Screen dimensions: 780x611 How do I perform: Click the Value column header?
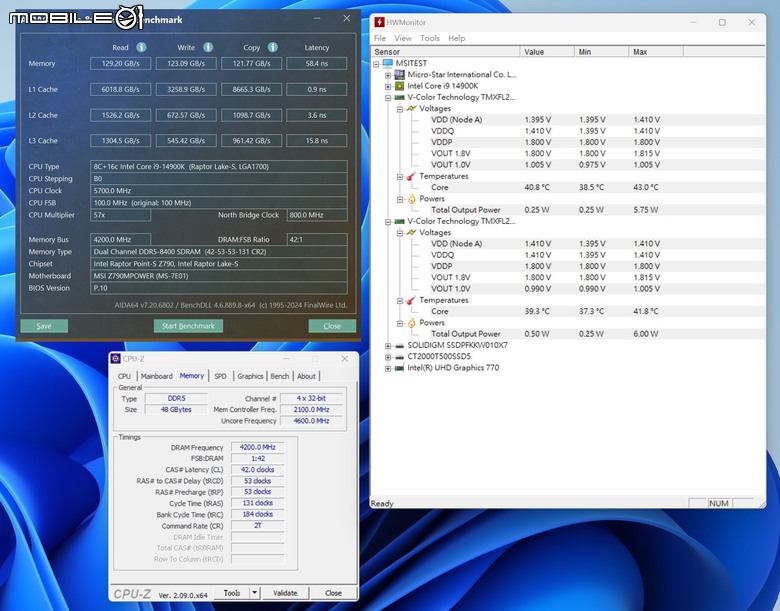[547, 52]
